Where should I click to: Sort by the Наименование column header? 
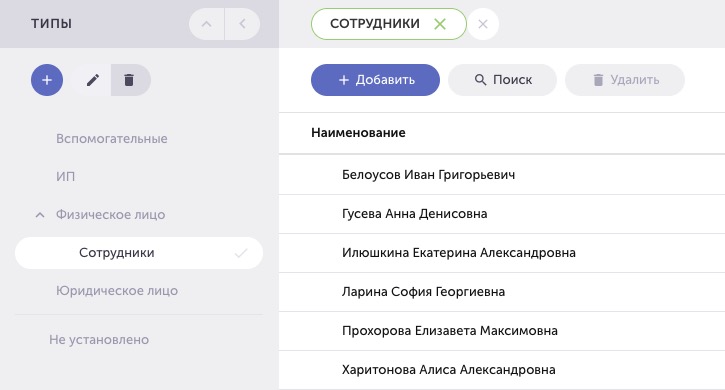click(x=358, y=133)
